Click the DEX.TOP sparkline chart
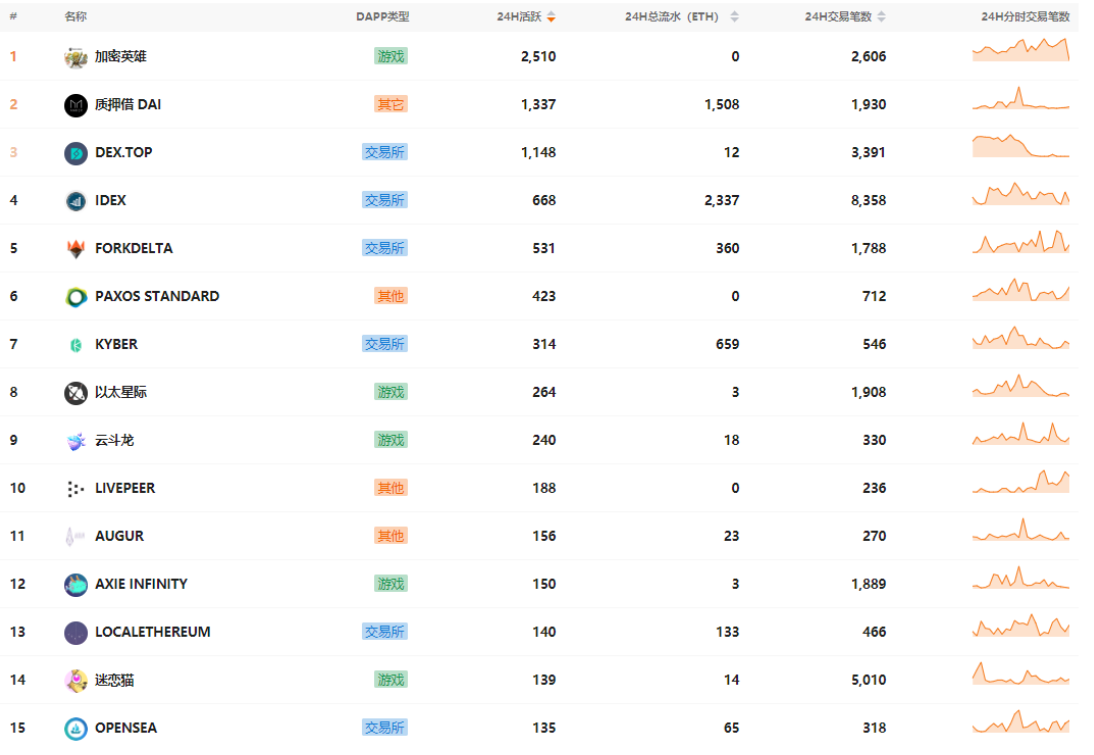This screenshot has width=1094, height=755. (1021, 146)
